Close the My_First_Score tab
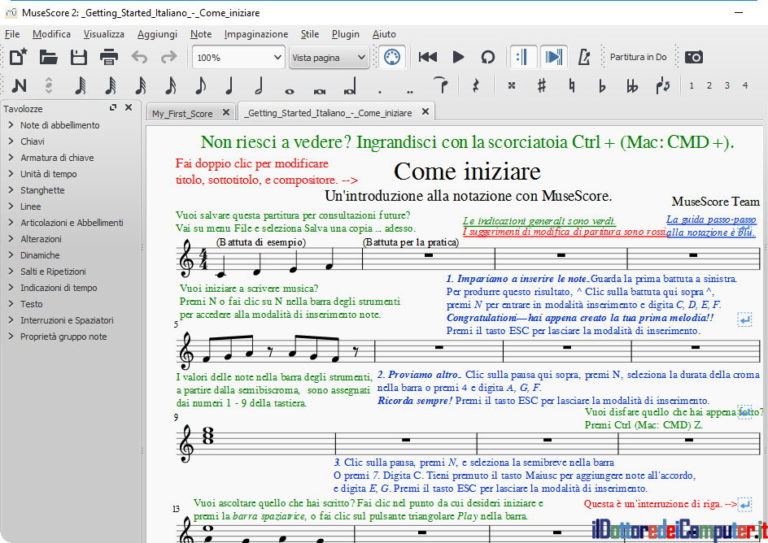 point(226,112)
